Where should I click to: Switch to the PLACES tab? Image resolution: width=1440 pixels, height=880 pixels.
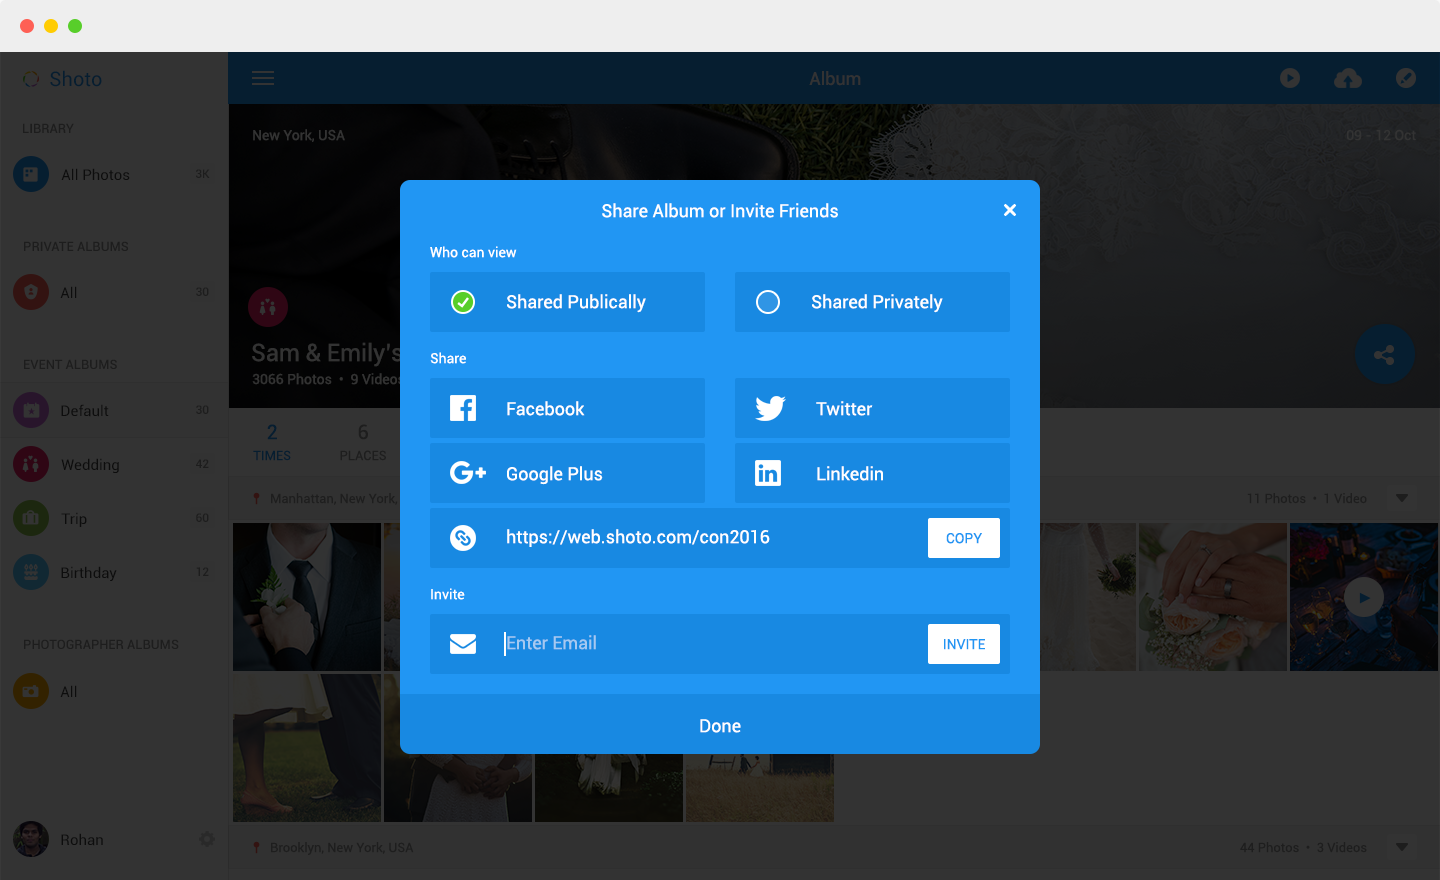(363, 441)
